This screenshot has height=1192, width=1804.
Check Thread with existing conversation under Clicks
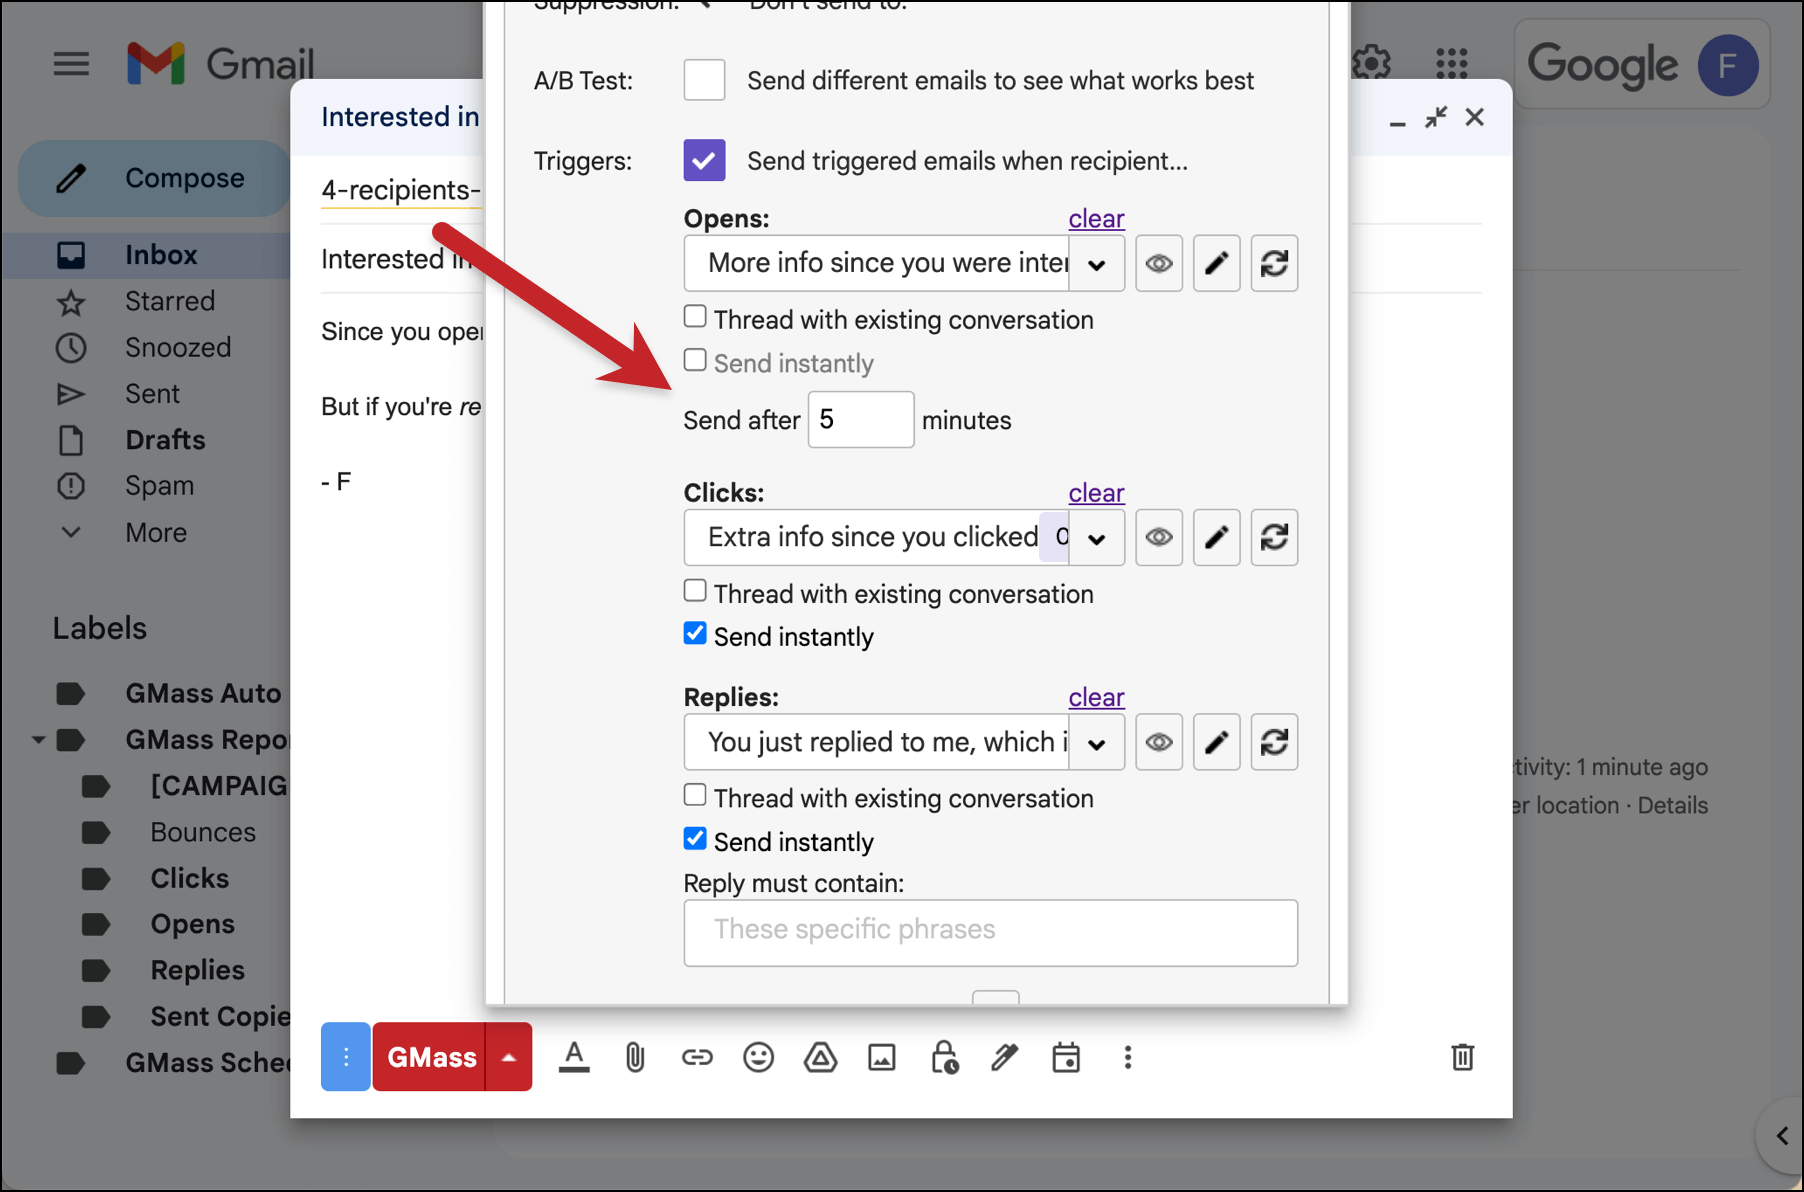tap(695, 591)
